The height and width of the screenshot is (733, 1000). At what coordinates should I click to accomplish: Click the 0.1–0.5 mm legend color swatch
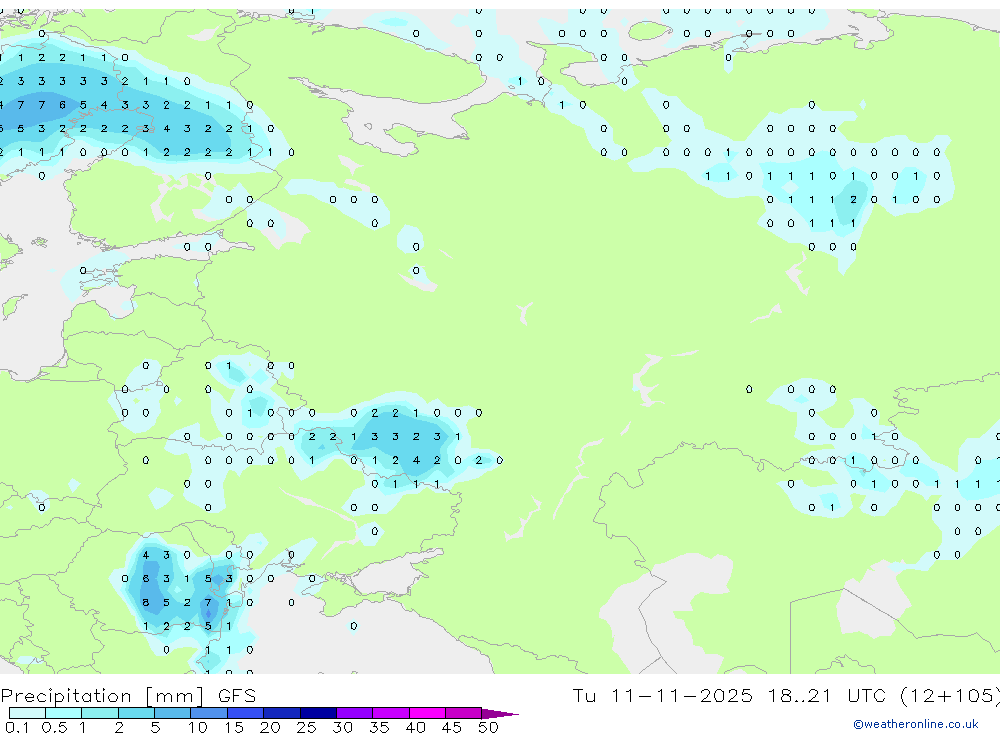point(27,713)
